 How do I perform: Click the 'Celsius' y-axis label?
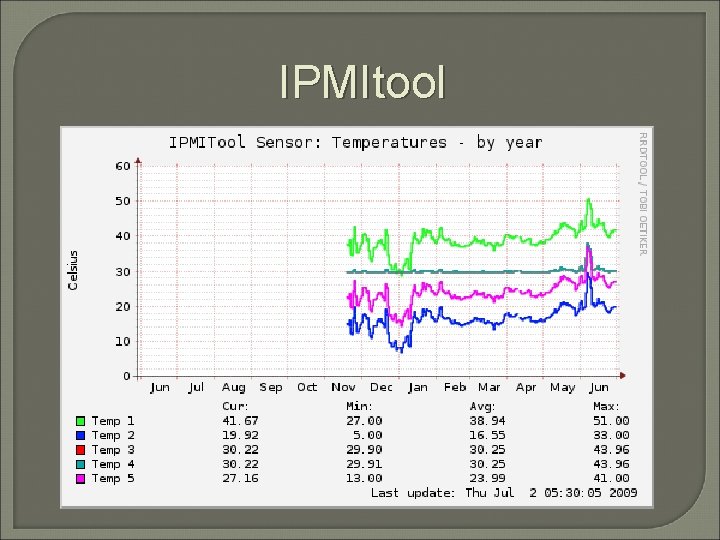click(x=73, y=270)
